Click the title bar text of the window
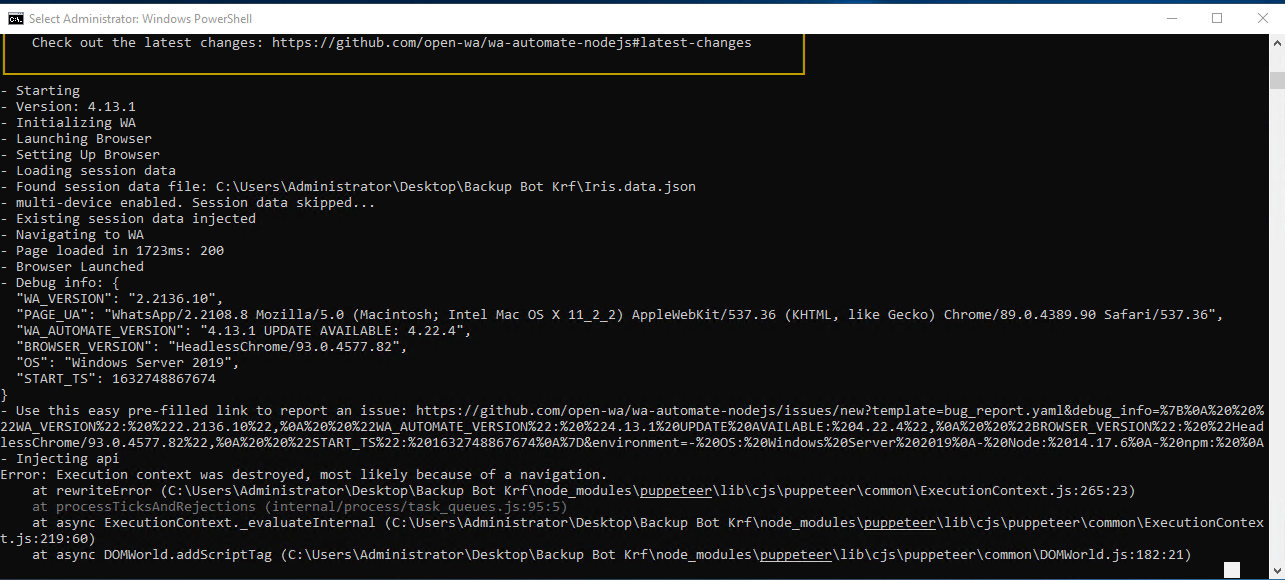The image size is (1285, 580). tap(140, 18)
